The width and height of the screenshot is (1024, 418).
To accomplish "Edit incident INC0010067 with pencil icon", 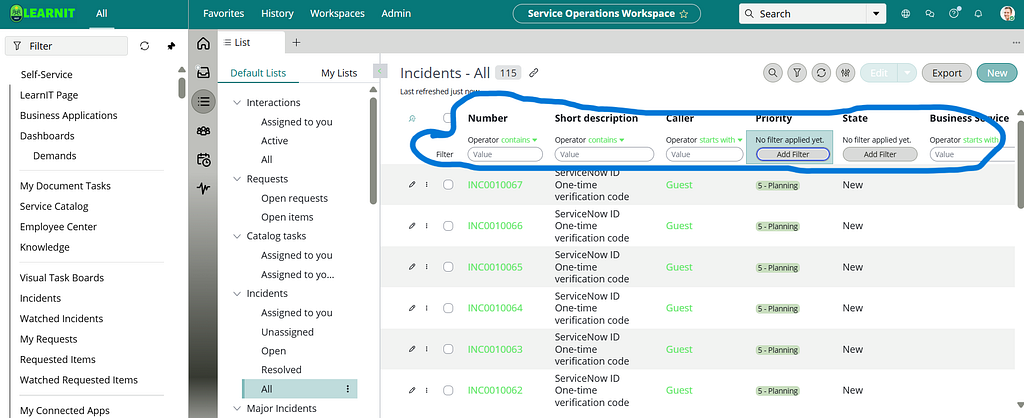I will click(411, 185).
